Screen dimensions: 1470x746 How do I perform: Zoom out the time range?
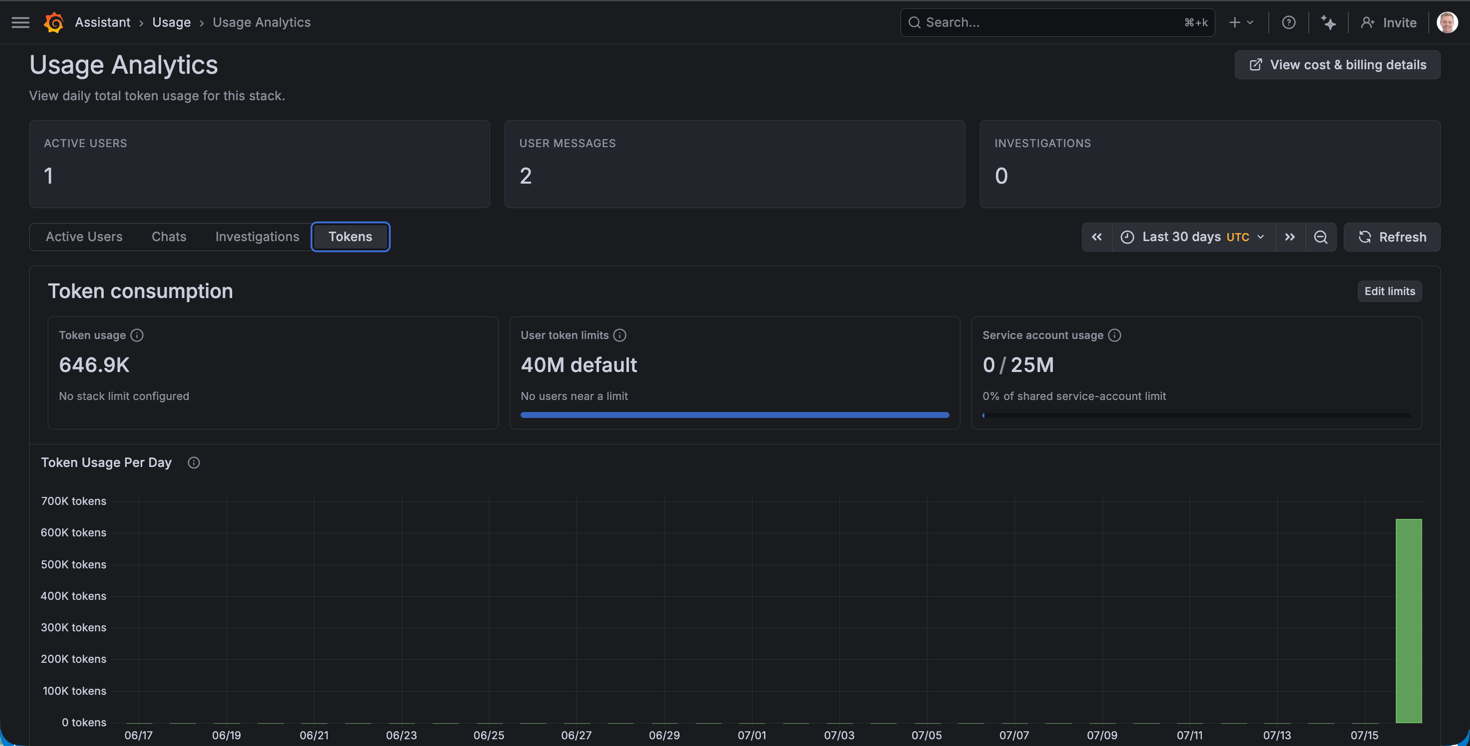click(1321, 237)
